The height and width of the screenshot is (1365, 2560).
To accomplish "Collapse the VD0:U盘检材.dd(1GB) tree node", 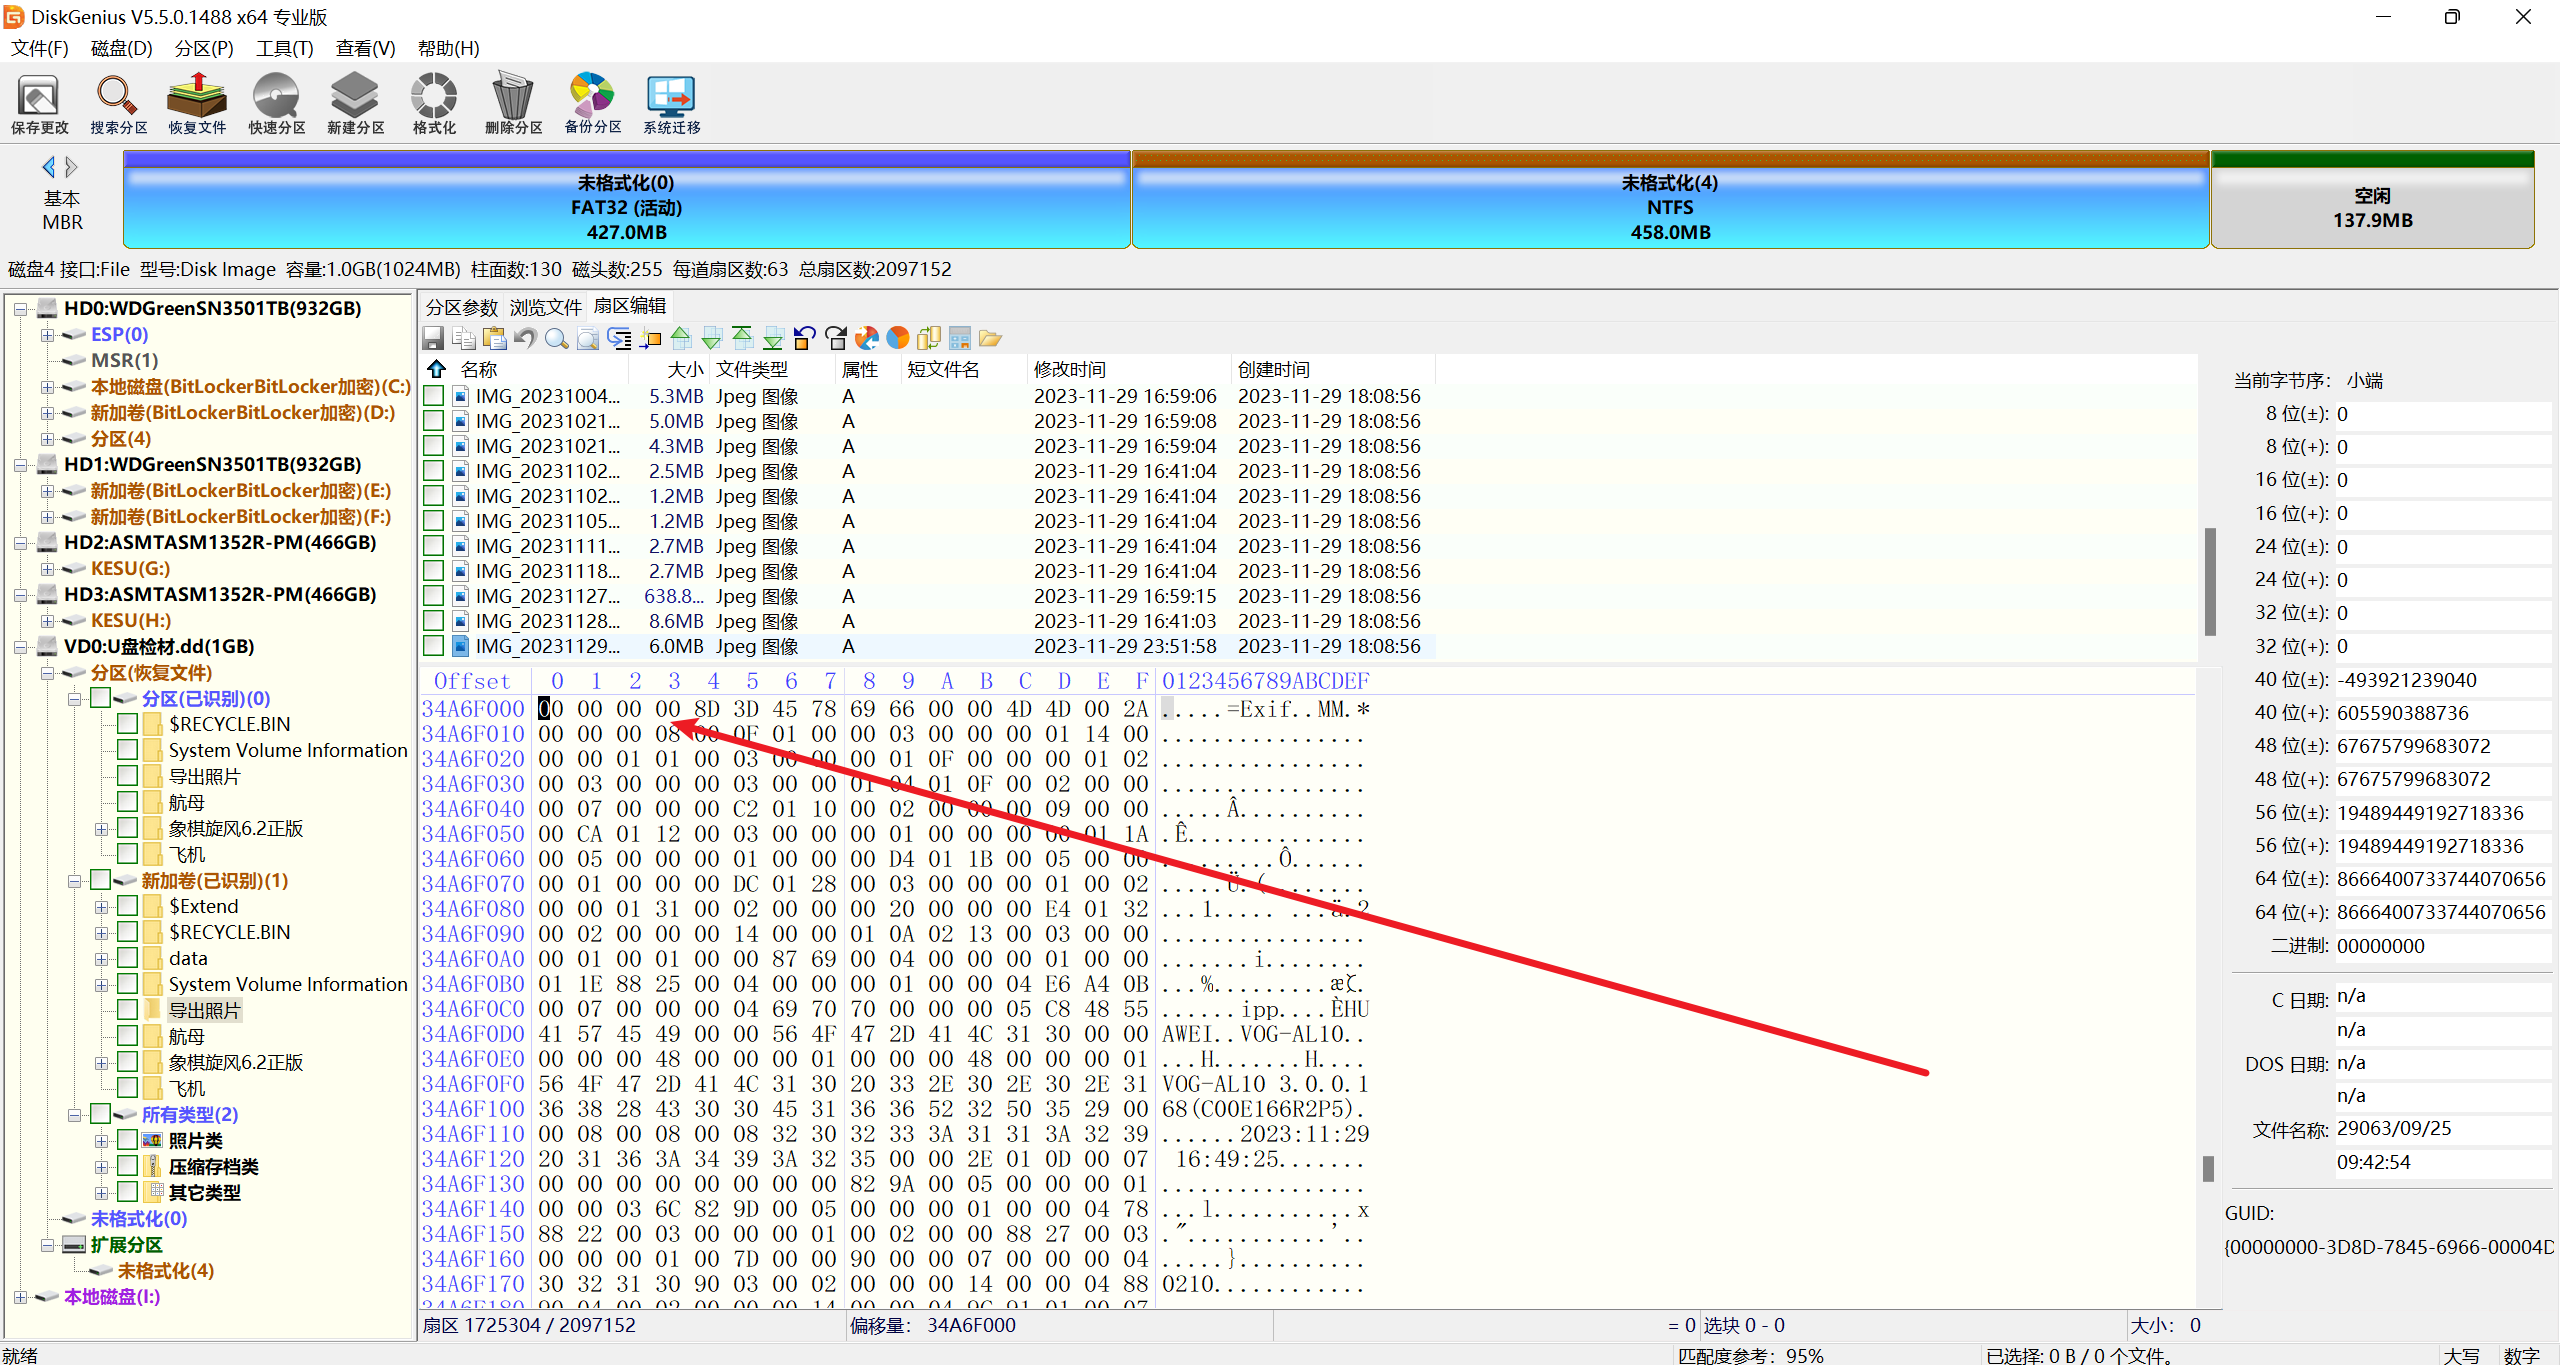I will pyautogui.click(x=20, y=647).
